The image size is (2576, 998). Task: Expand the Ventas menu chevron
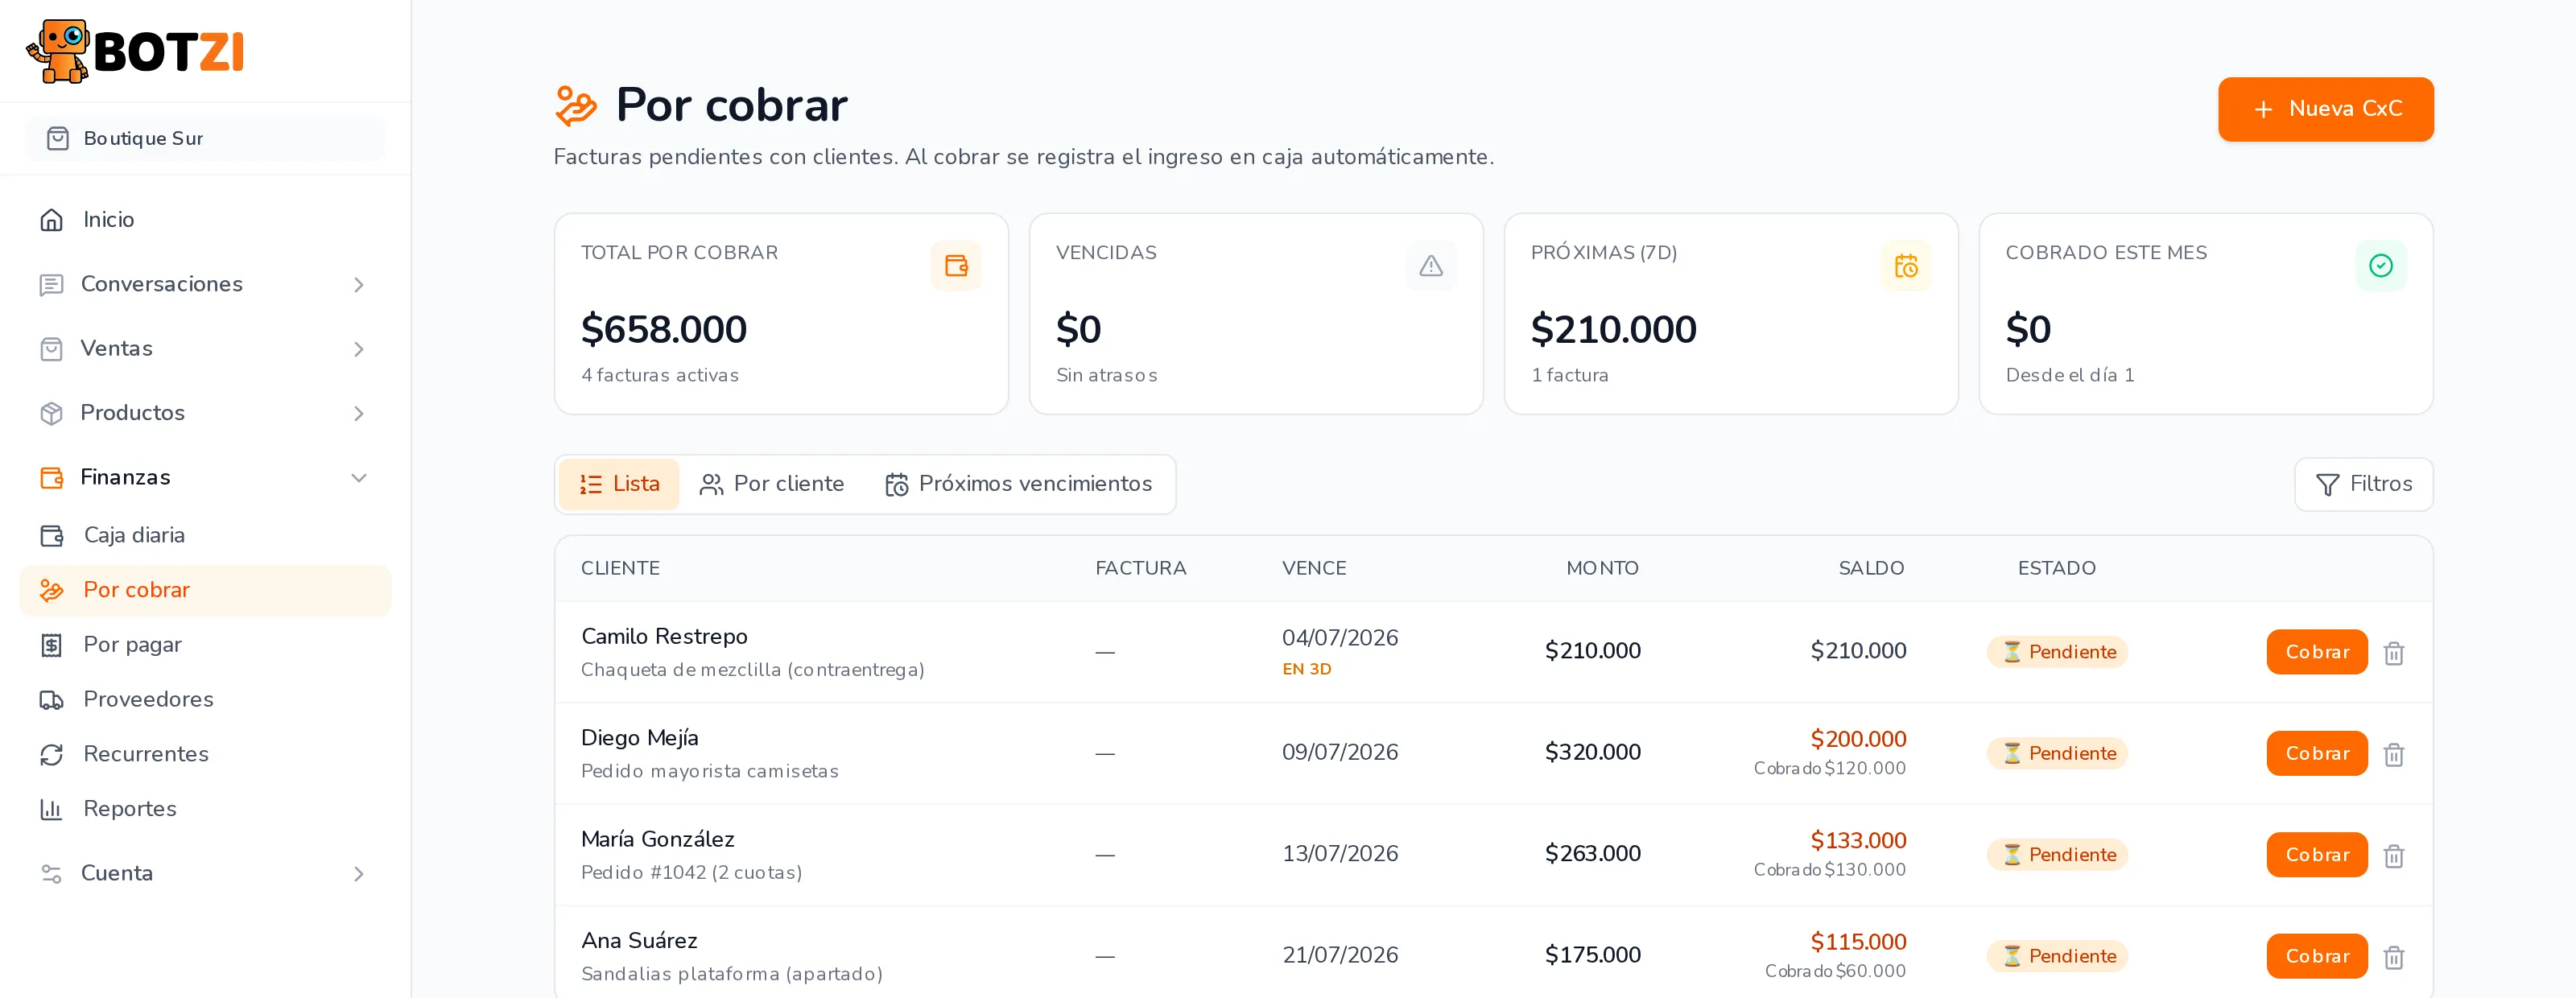tap(359, 349)
